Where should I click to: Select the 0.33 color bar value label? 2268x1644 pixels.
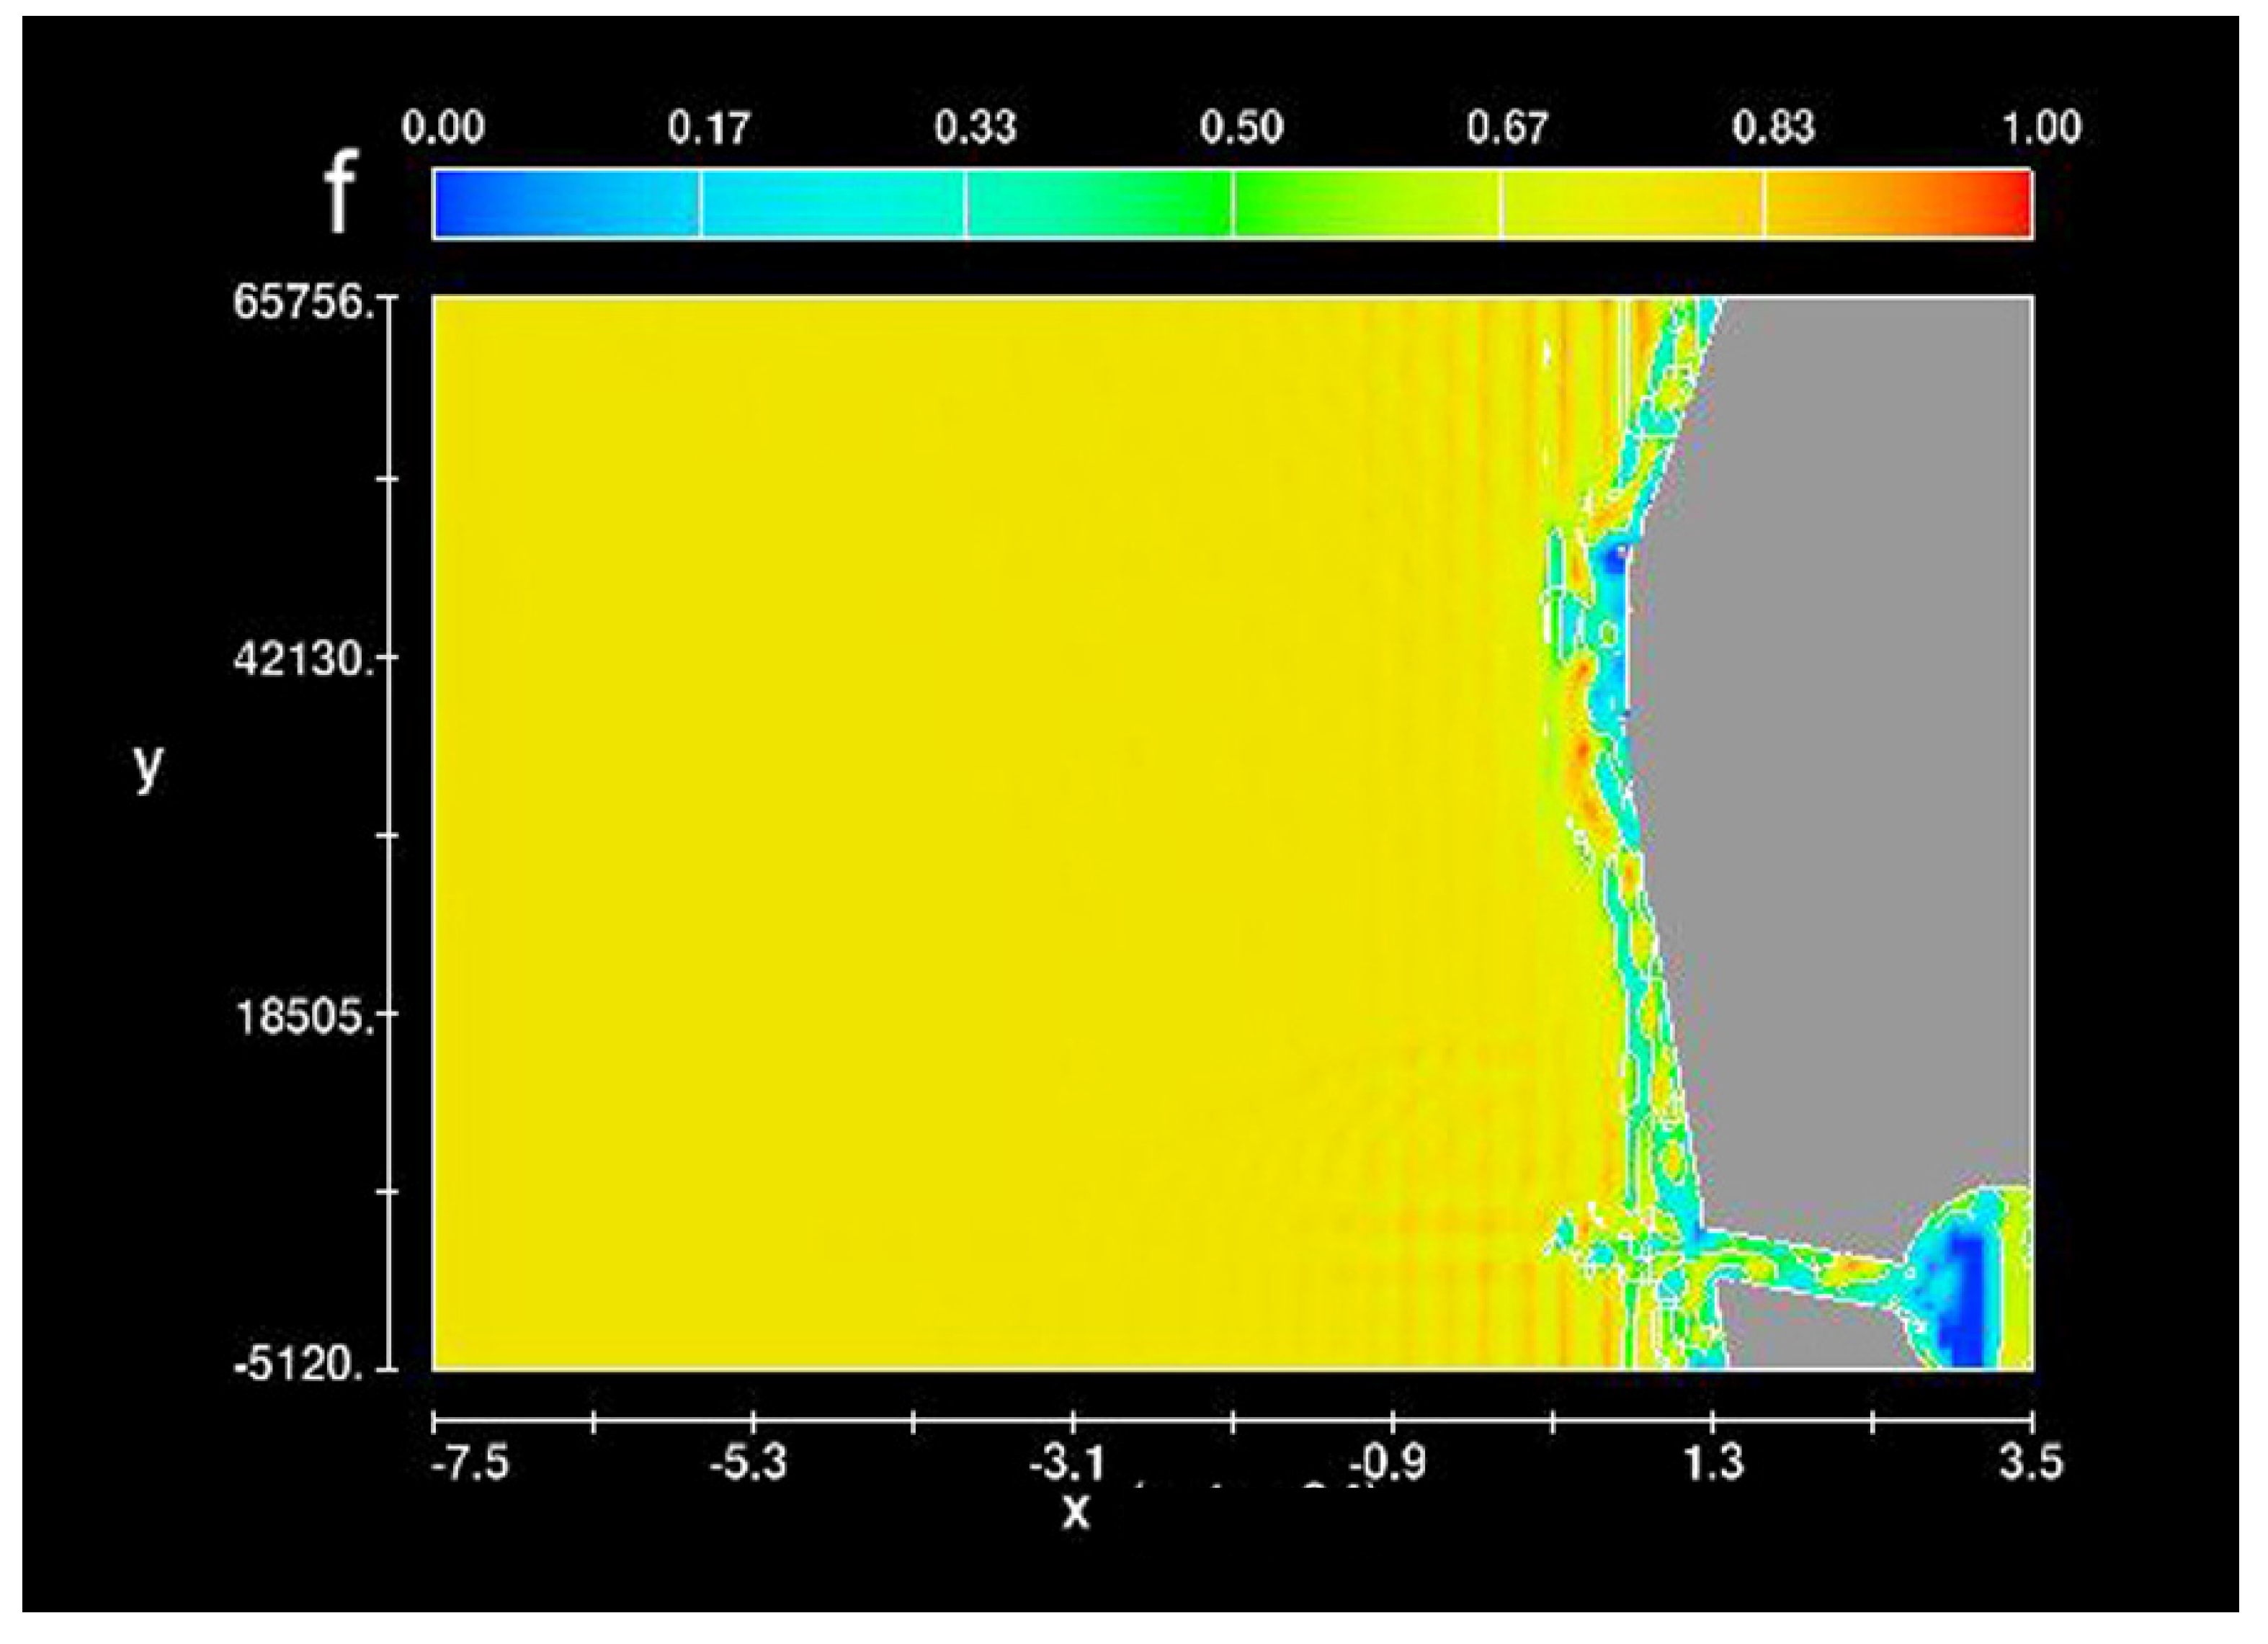click(x=975, y=128)
